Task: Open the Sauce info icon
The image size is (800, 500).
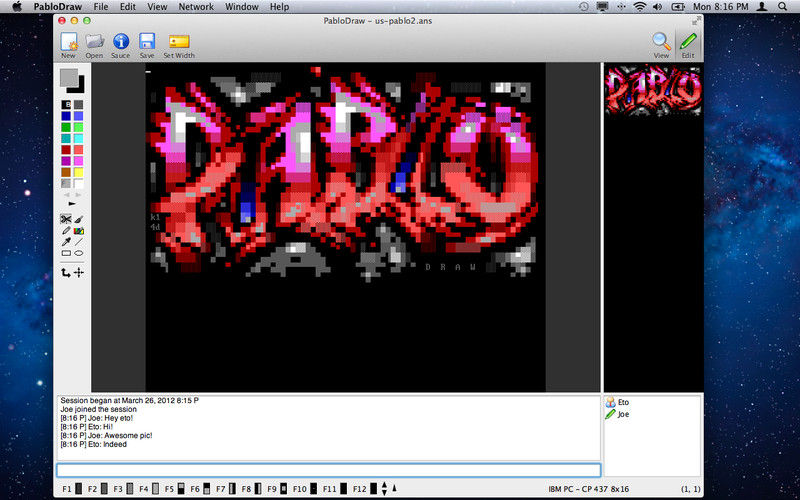Action: click(x=121, y=42)
